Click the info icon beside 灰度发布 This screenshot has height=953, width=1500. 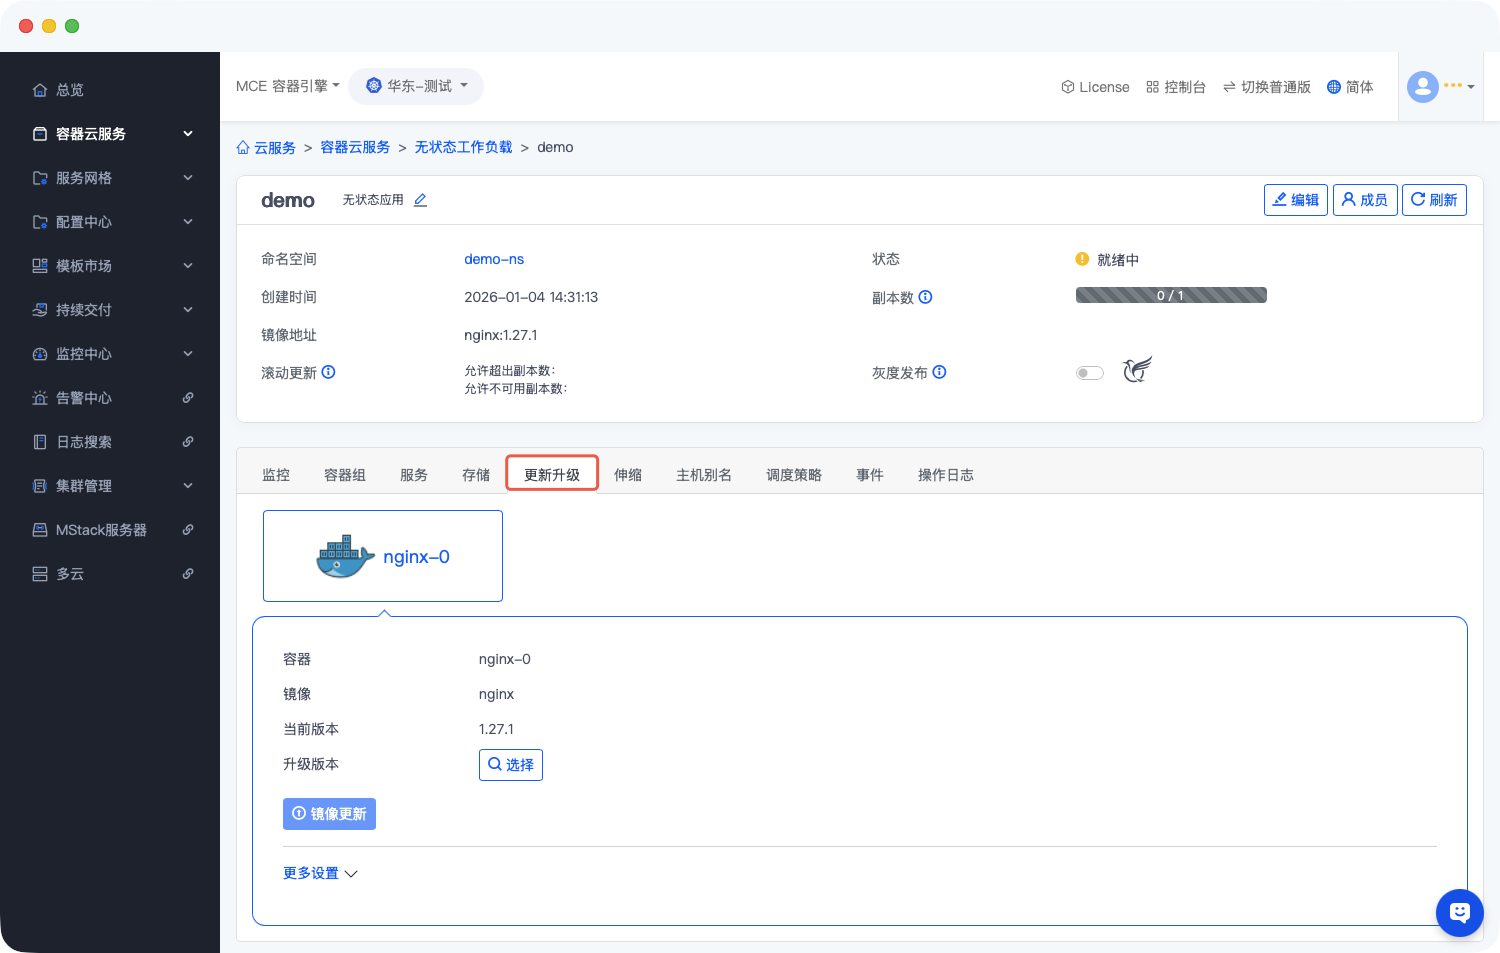(939, 372)
